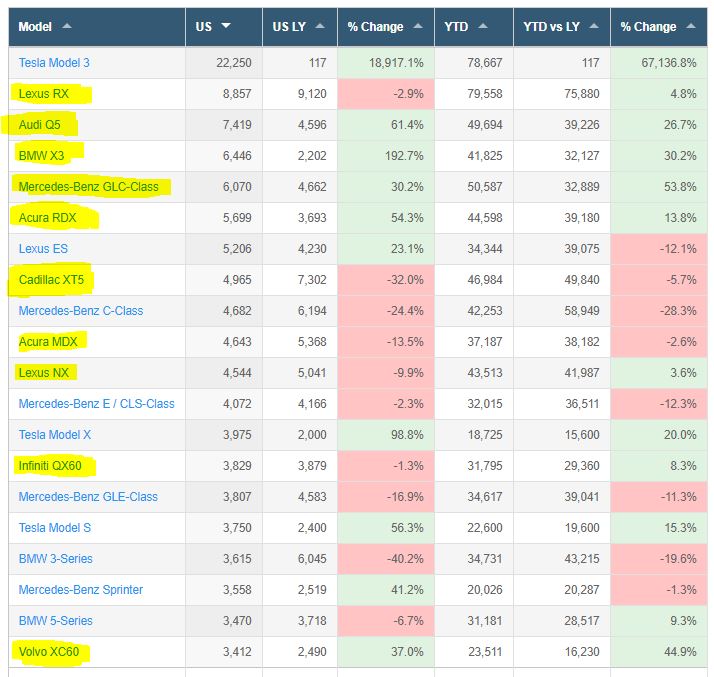Select the 50,587 YTD cell
This screenshot has height=677, width=714.
point(474,186)
